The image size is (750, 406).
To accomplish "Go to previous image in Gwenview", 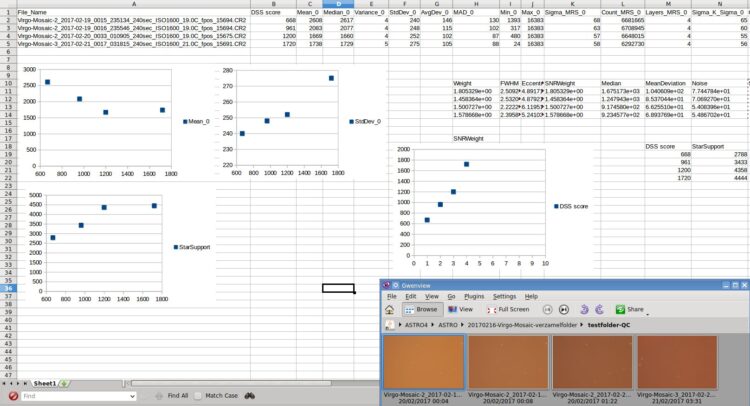I will coord(547,310).
